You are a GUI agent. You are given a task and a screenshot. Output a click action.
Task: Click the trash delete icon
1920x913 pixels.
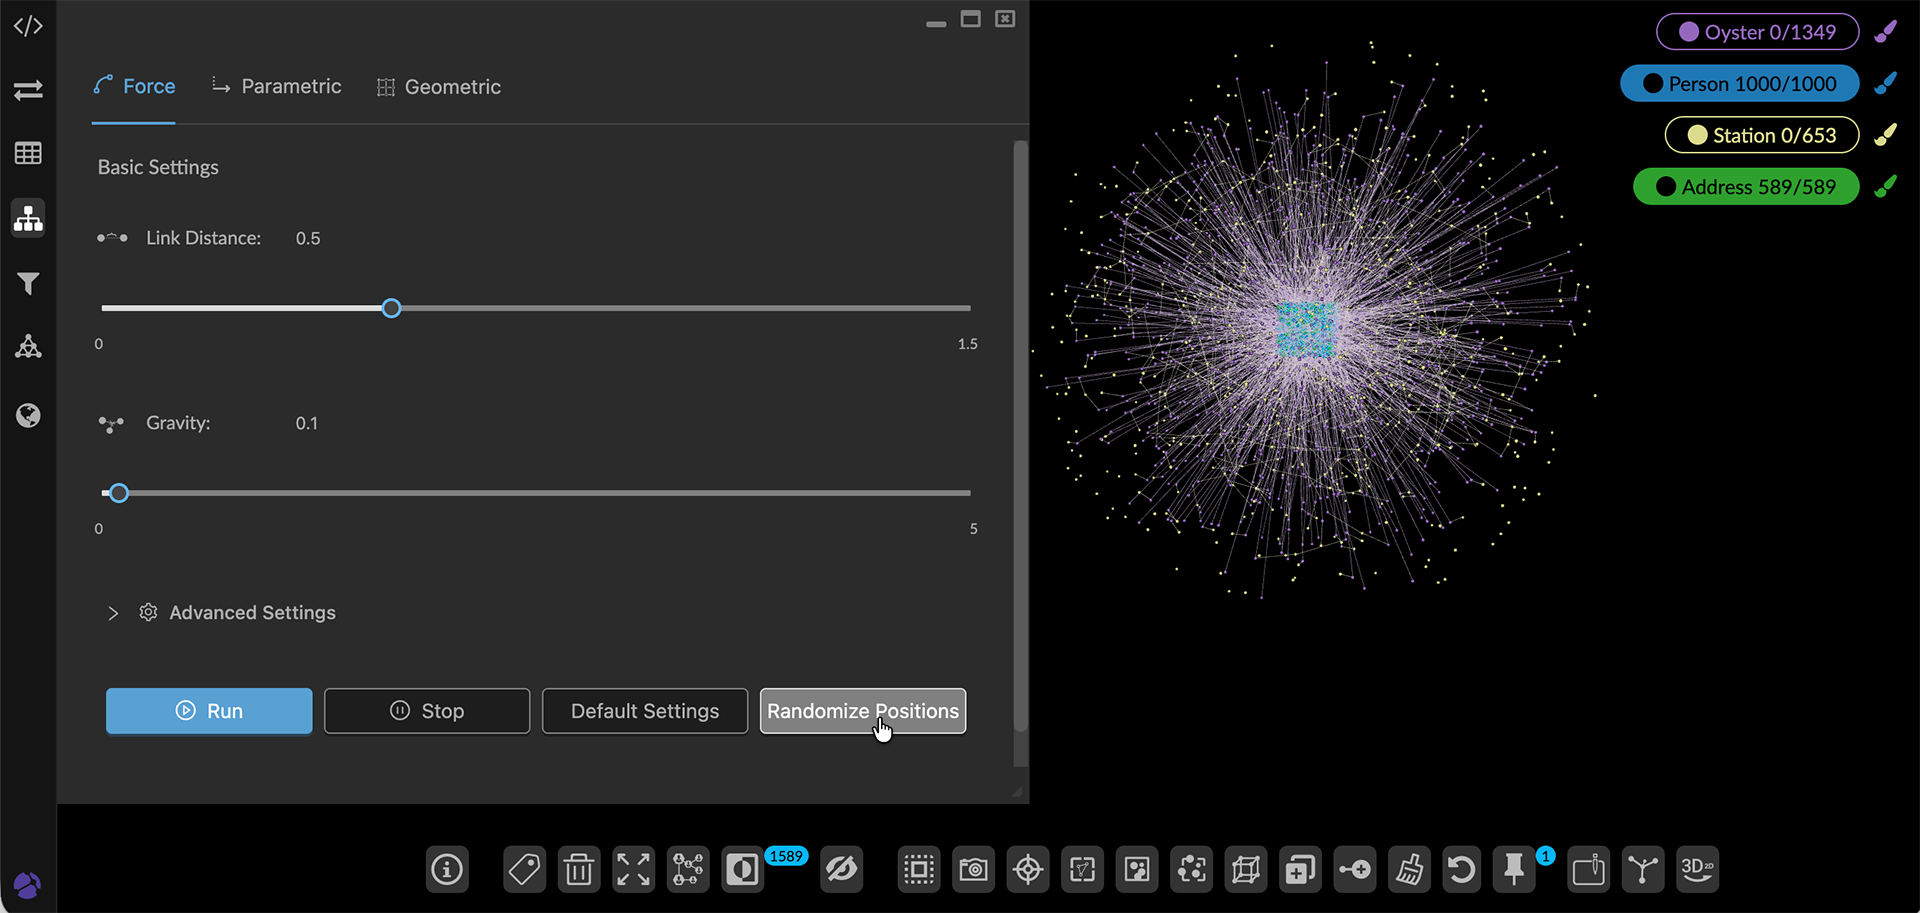pos(578,870)
